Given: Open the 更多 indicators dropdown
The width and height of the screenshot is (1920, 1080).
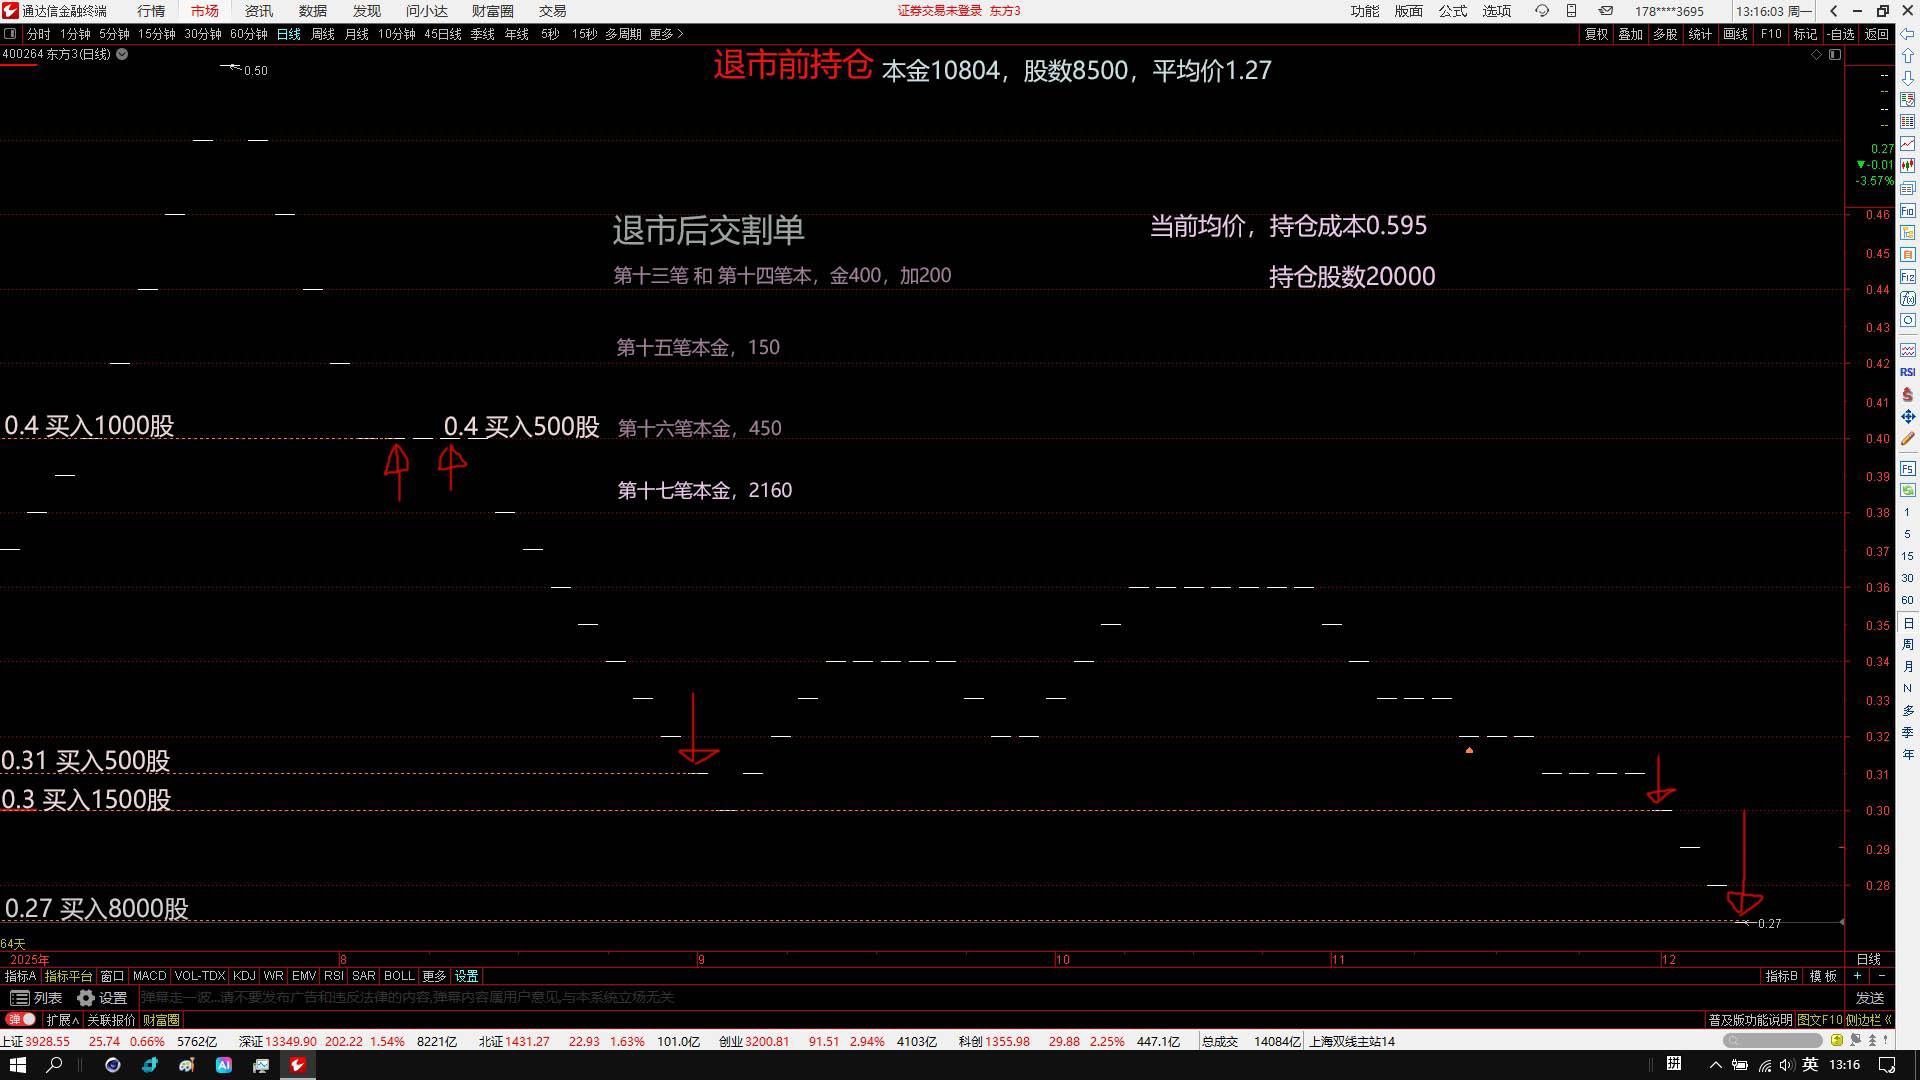Looking at the screenshot, I should 434,976.
